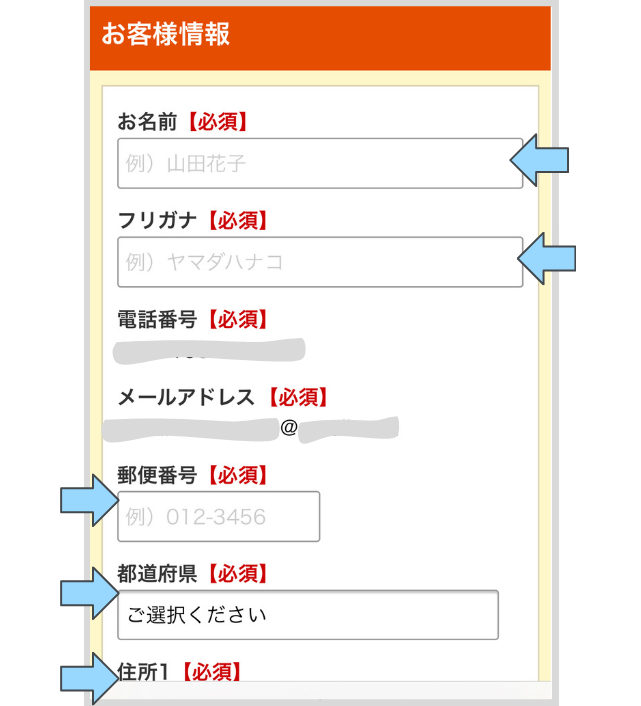Click the blue arrow beside フリガナ field
The height and width of the screenshot is (706, 641).
[x=546, y=259]
